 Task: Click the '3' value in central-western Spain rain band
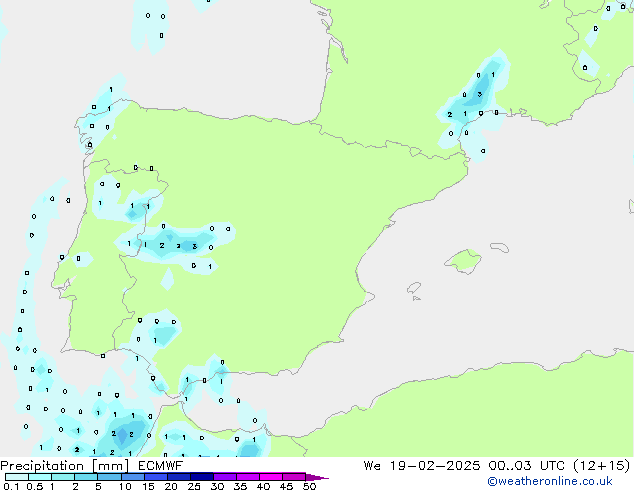point(194,246)
